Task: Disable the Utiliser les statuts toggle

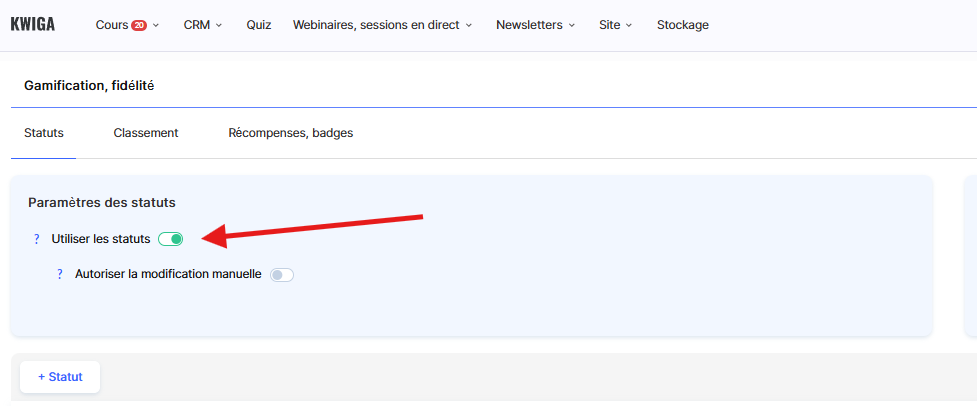Action: click(x=171, y=239)
